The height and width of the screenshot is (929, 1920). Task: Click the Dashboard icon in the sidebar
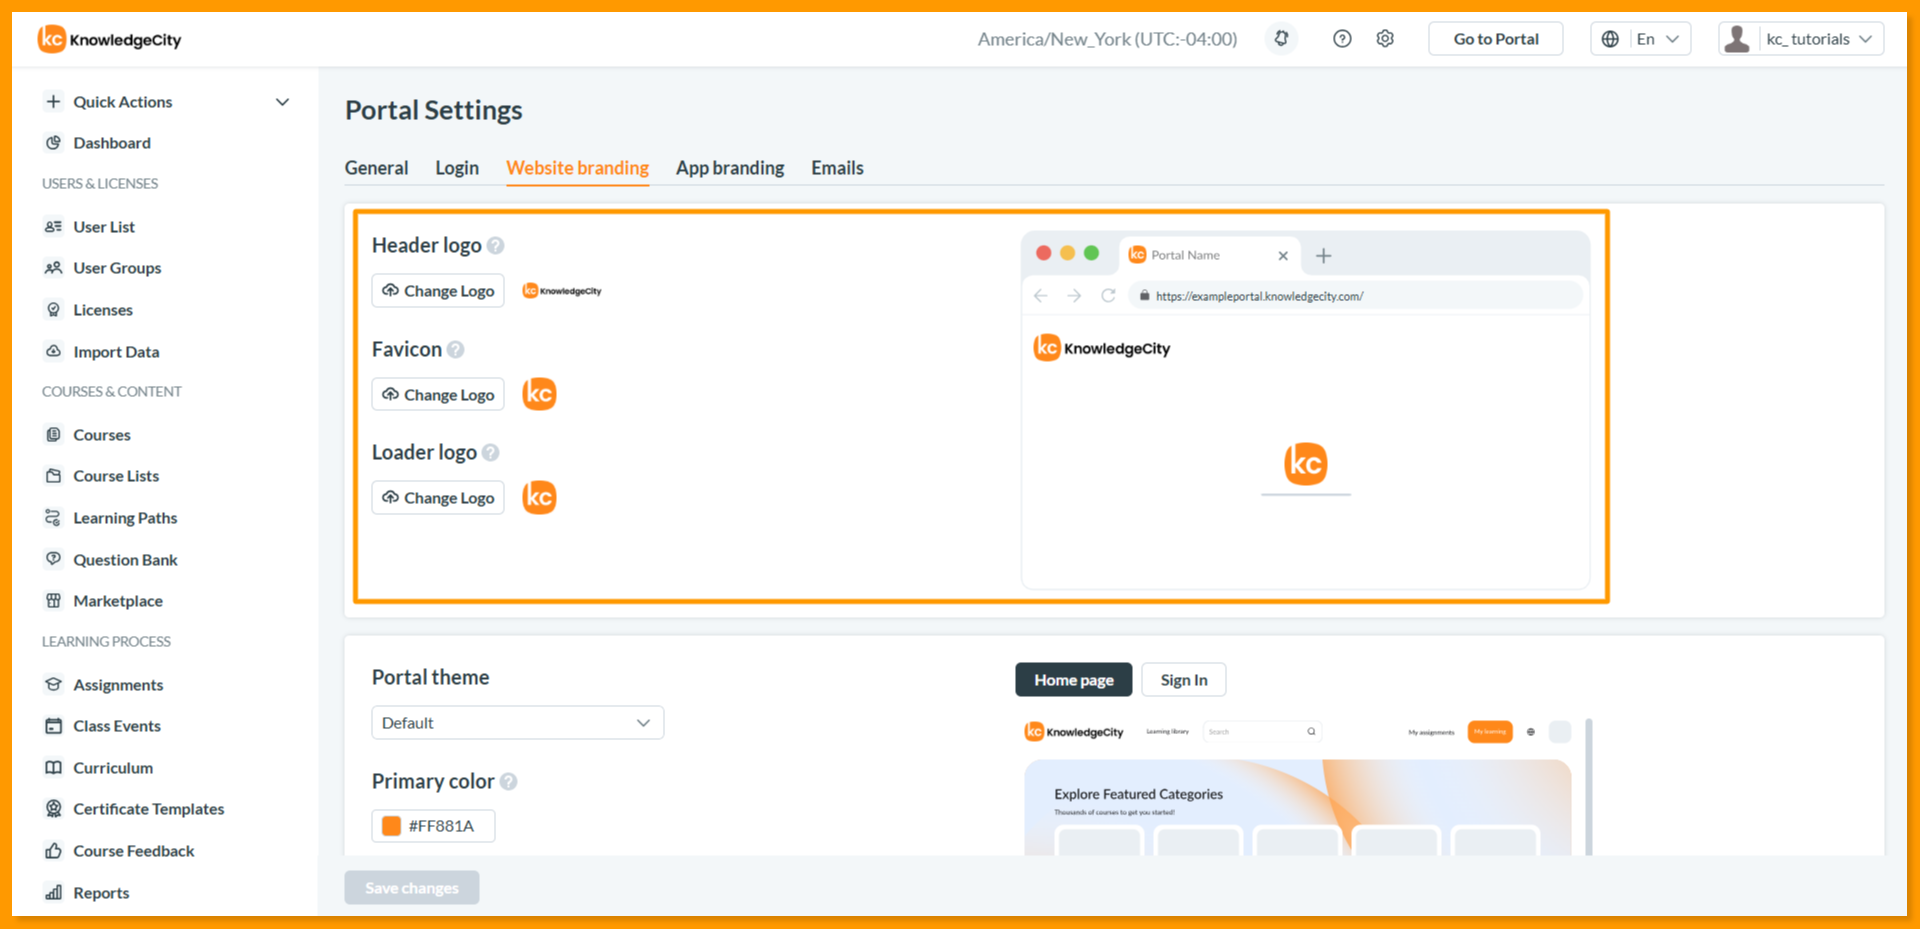(54, 143)
